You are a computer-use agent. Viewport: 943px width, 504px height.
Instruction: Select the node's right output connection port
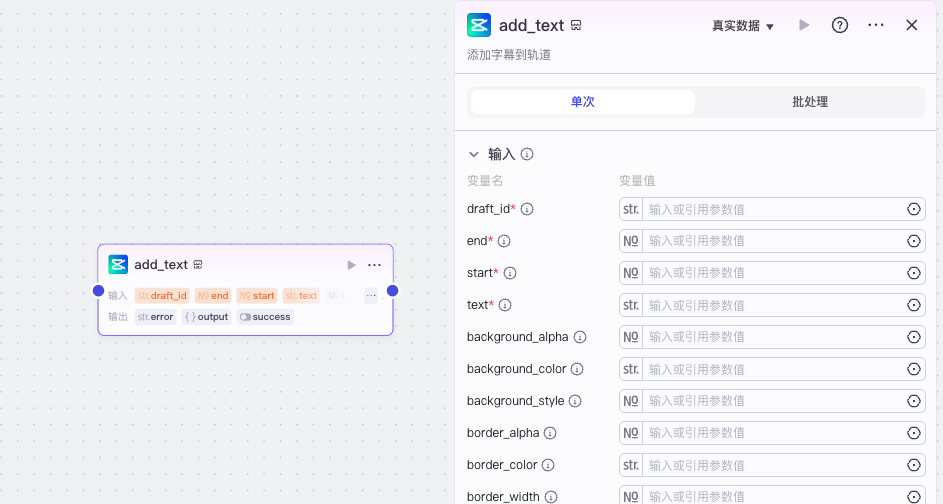[392, 291]
